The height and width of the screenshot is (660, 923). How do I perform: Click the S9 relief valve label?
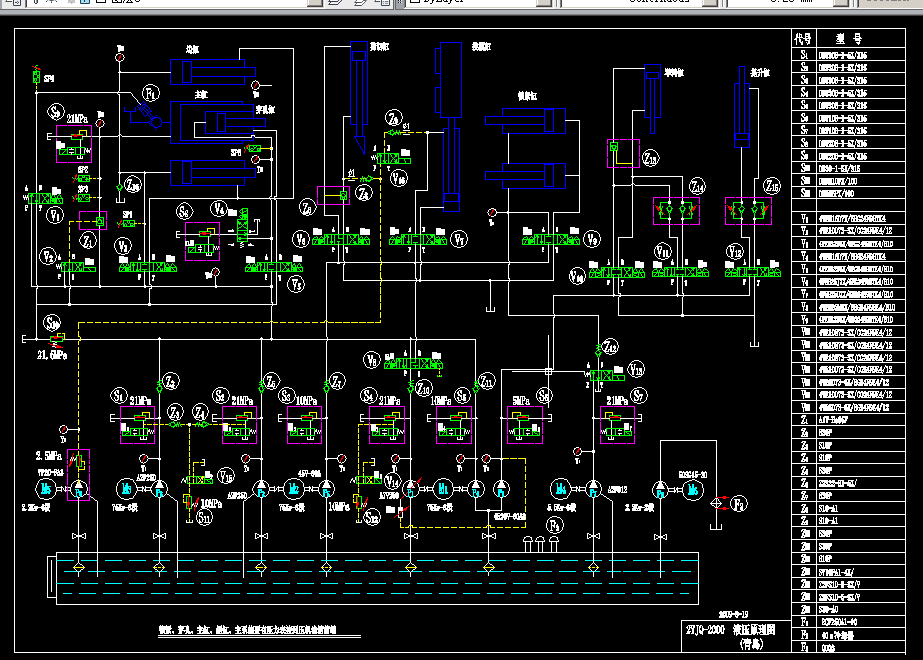(x=57, y=112)
